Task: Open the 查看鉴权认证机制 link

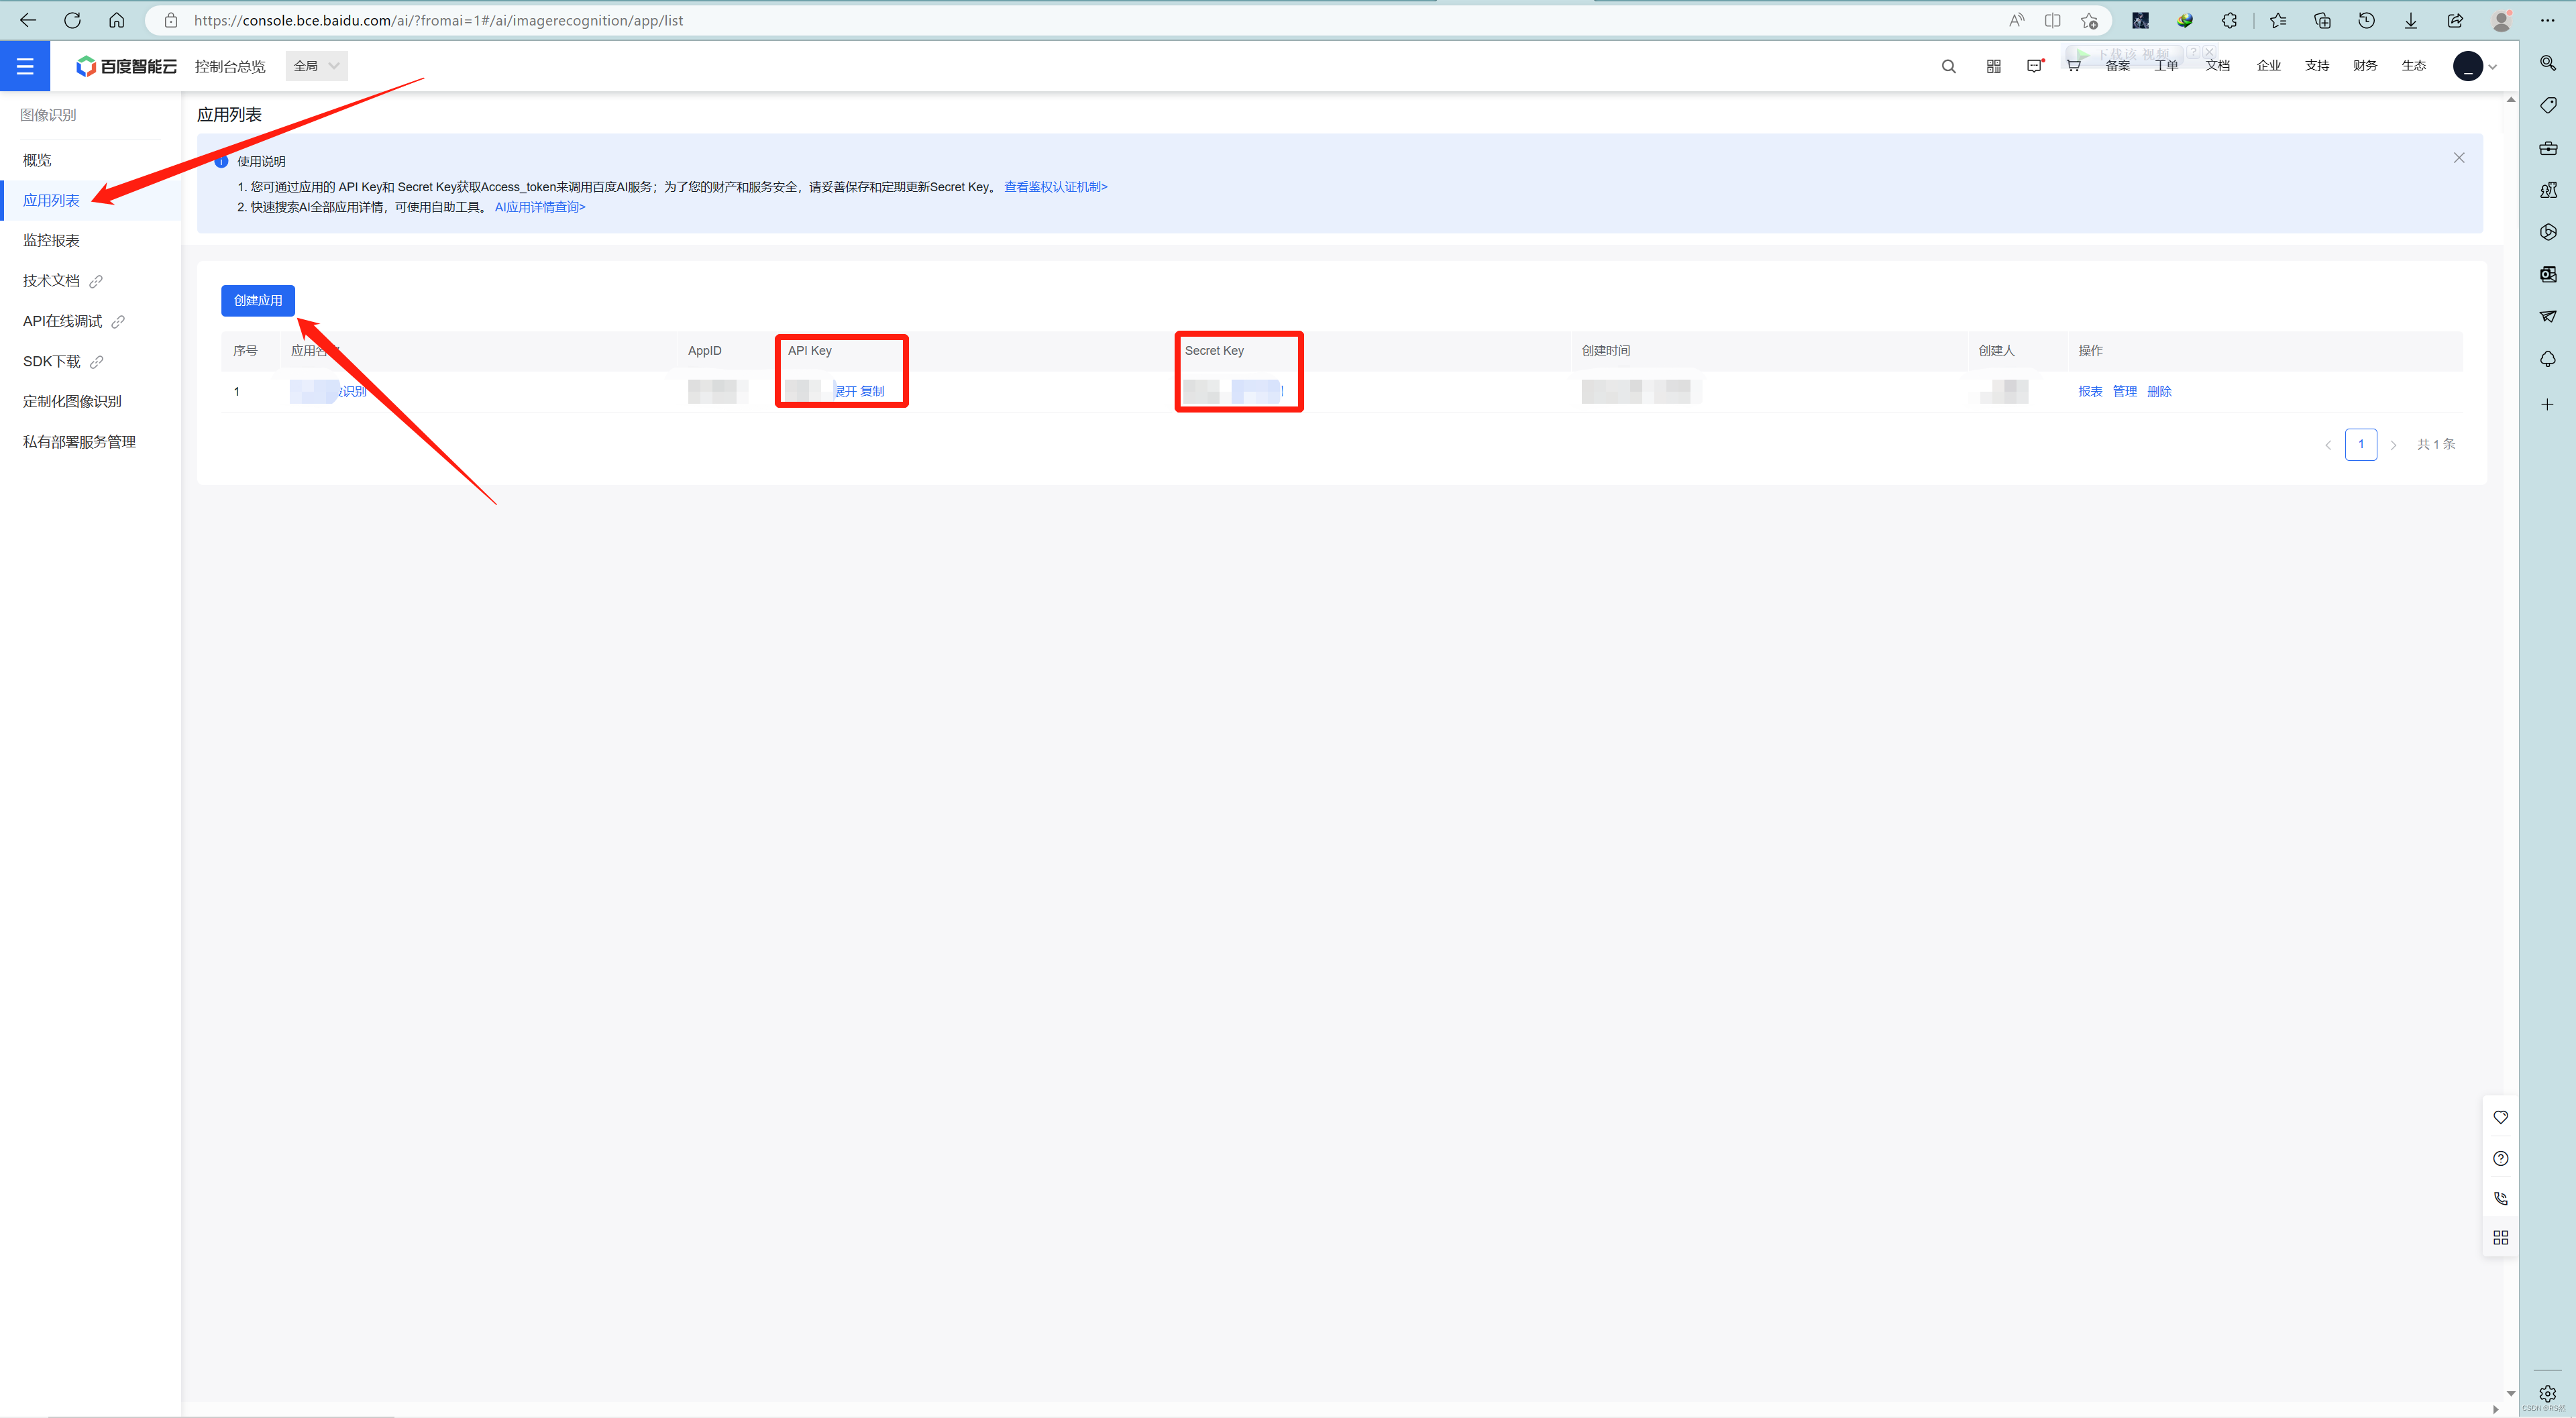Action: click(x=1055, y=187)
